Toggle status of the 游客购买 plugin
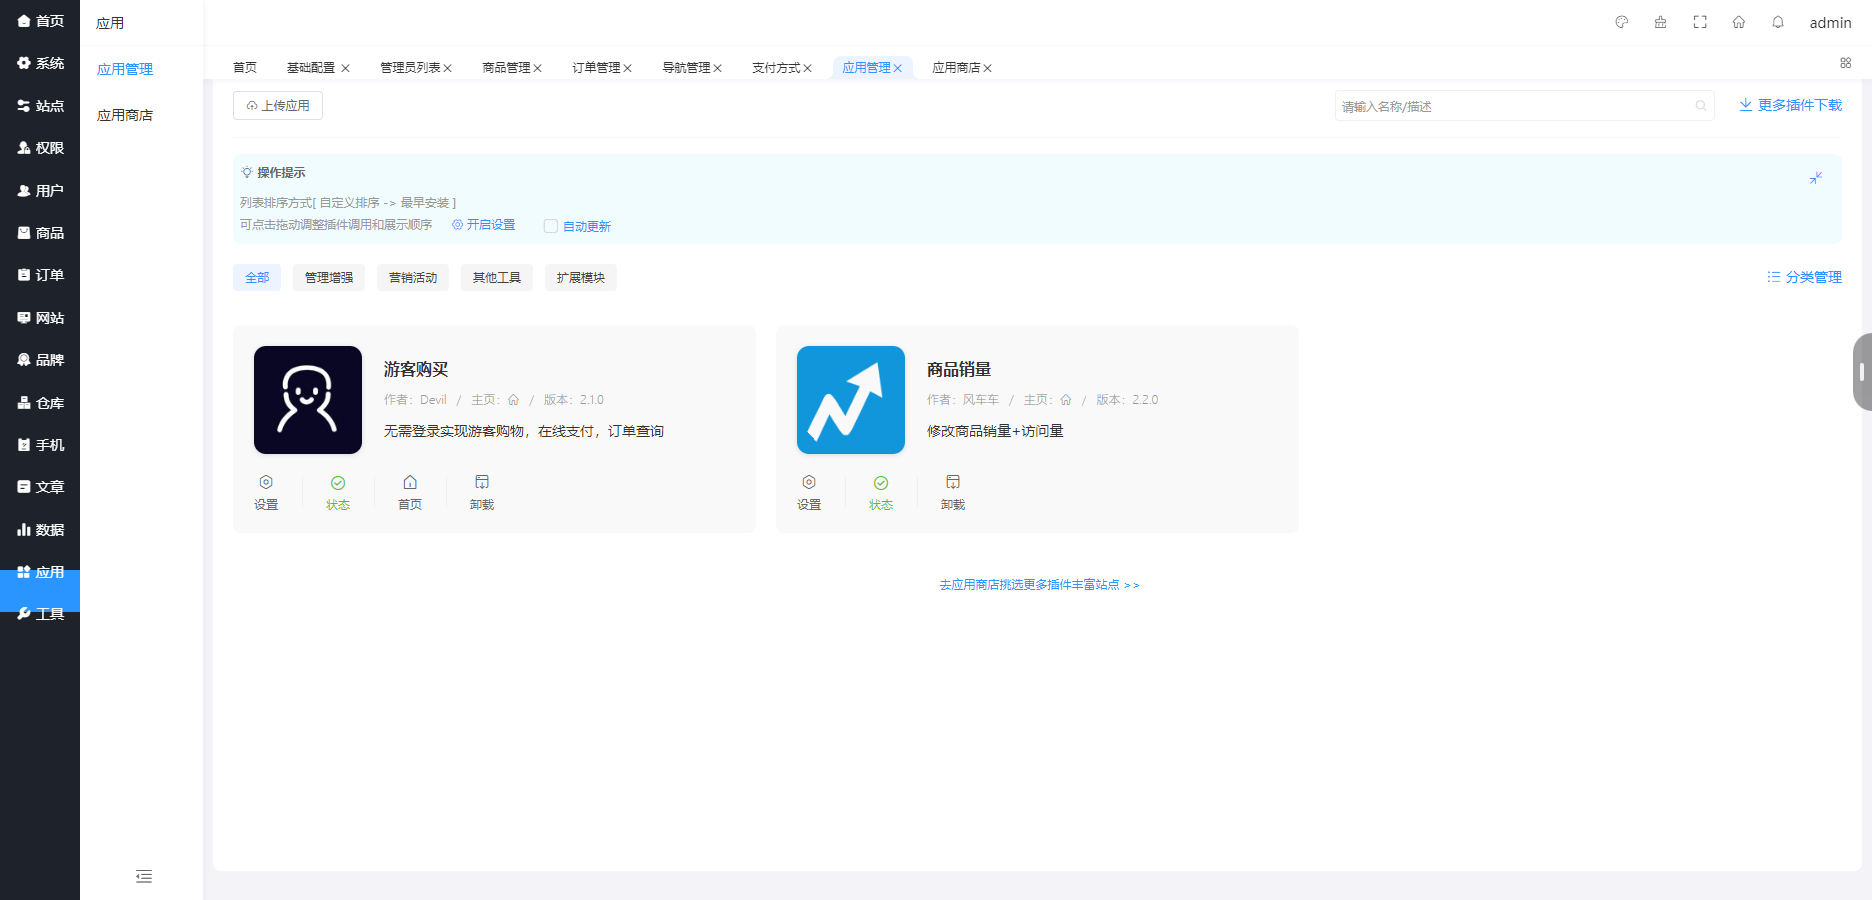The width and height of the screenshot is (1872, 900). (x=338, y=492)
